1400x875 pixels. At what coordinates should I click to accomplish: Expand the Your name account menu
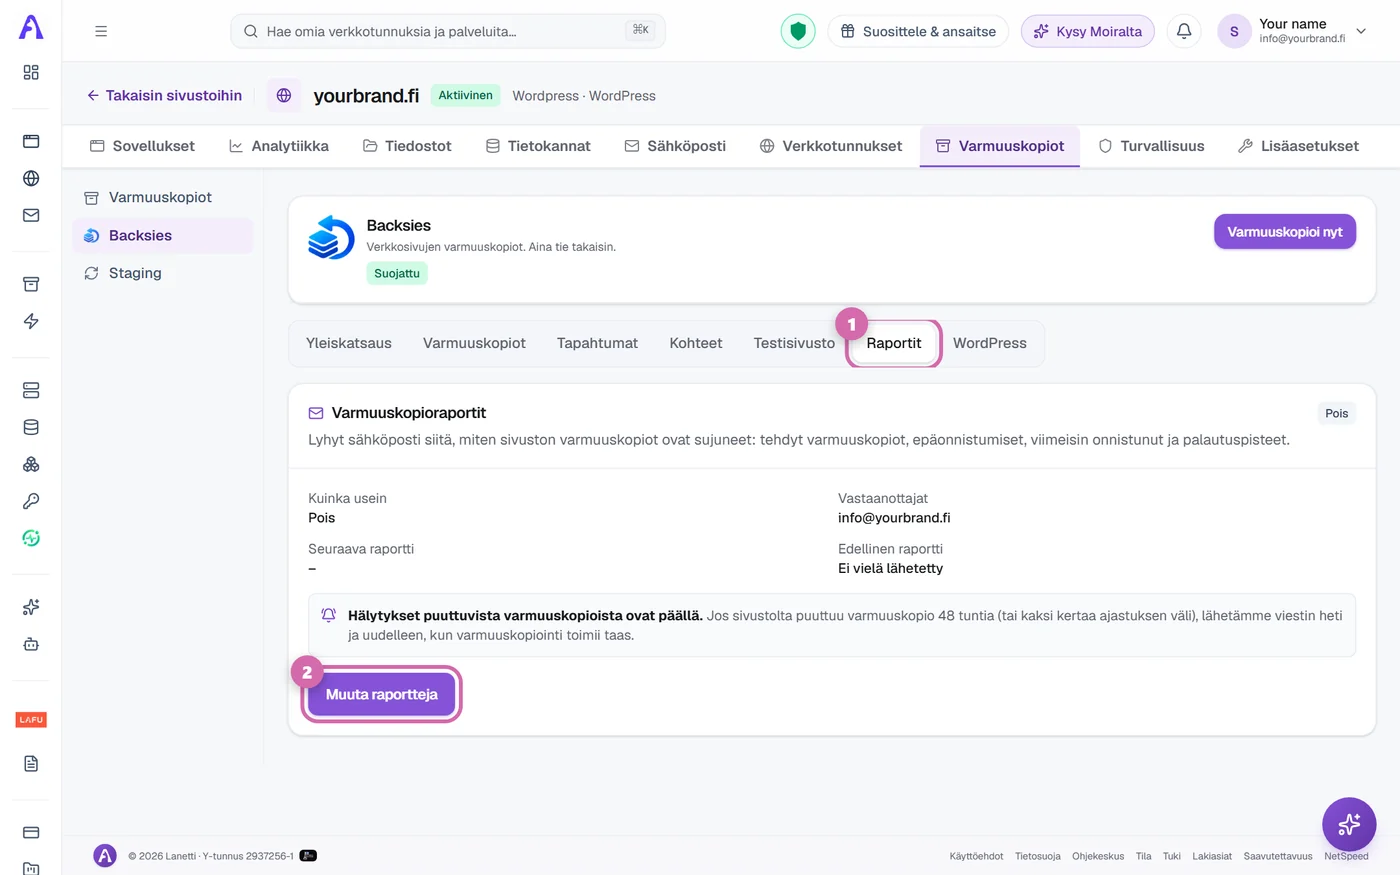(1292, 31)
